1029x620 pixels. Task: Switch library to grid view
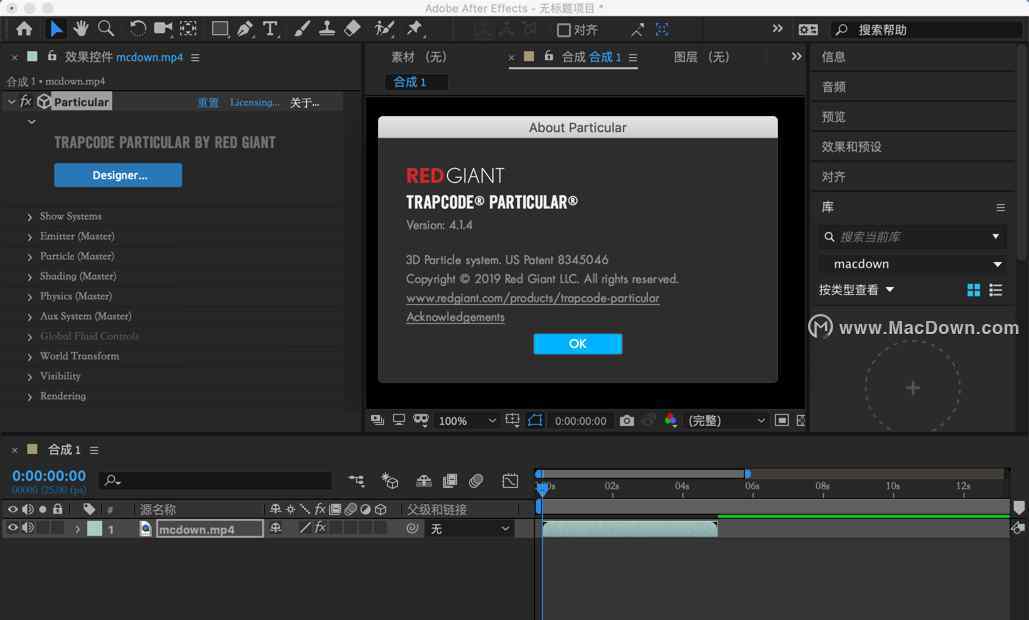974,290
